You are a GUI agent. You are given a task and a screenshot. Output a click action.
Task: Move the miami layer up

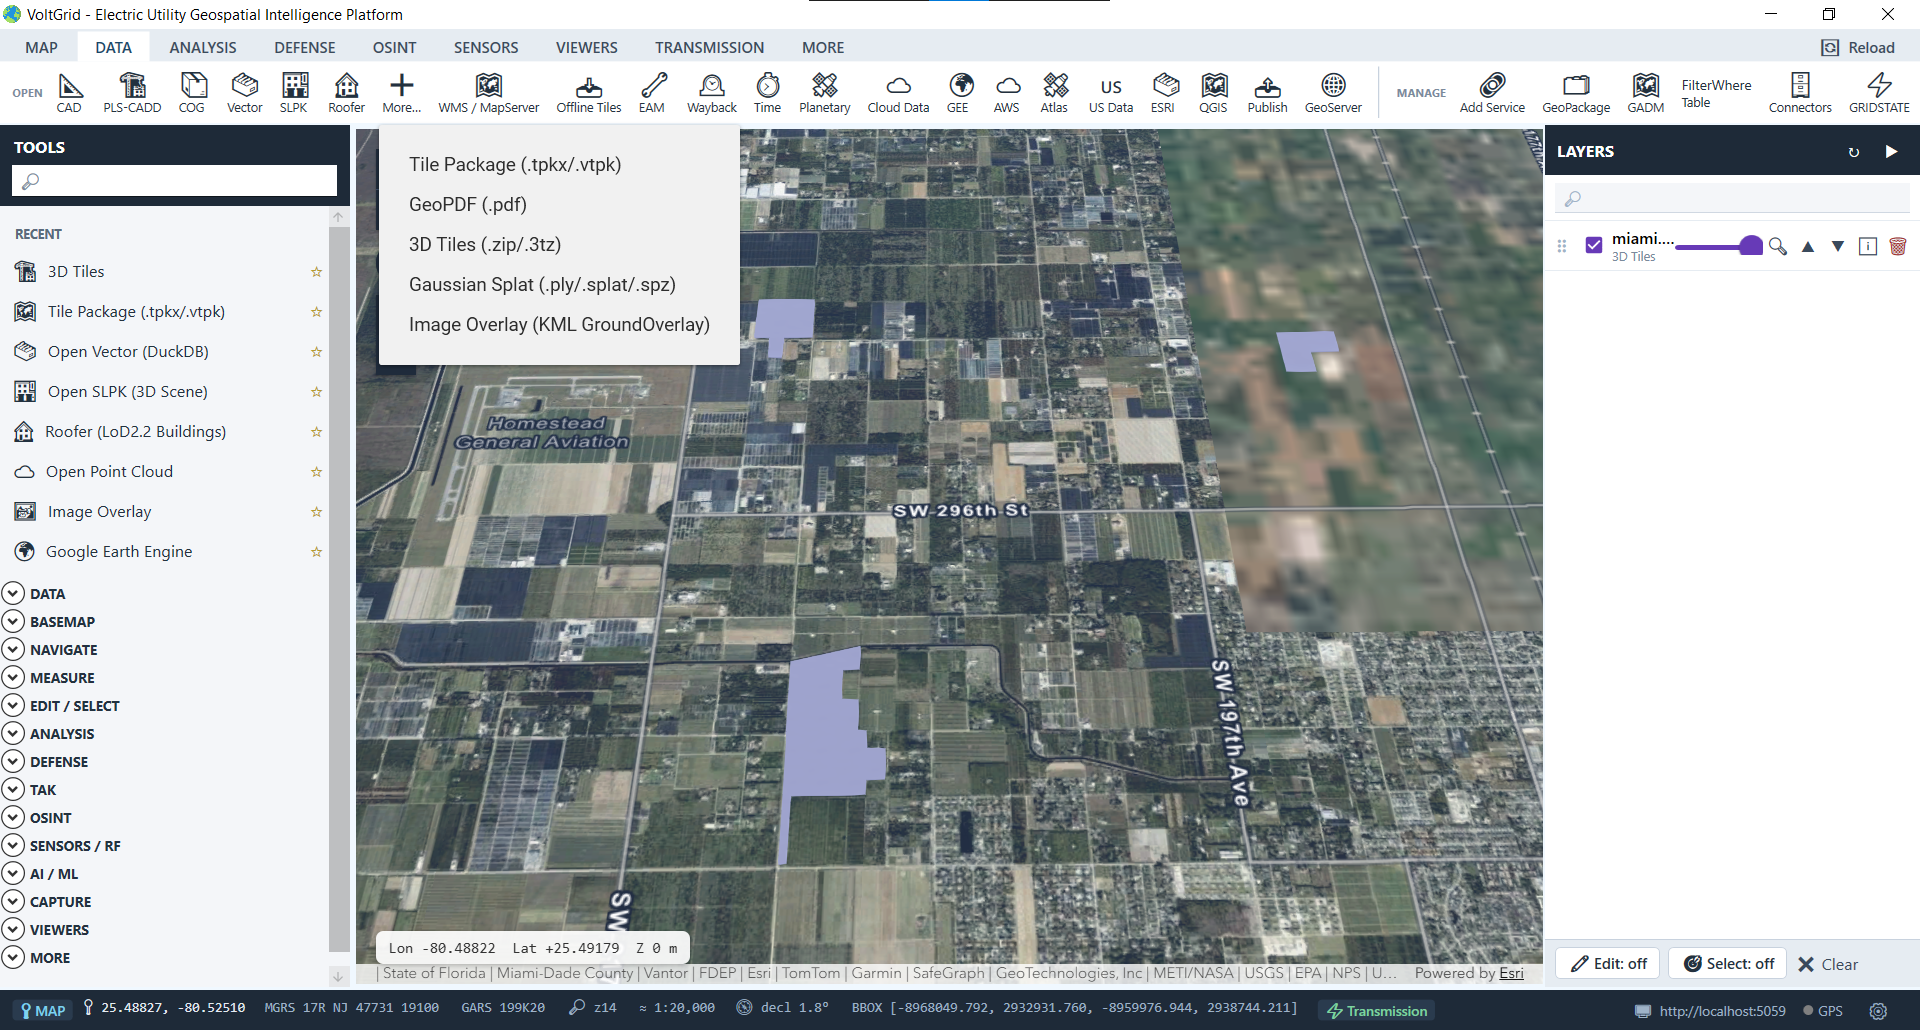pyautogui.click(x=1808, y=246)
